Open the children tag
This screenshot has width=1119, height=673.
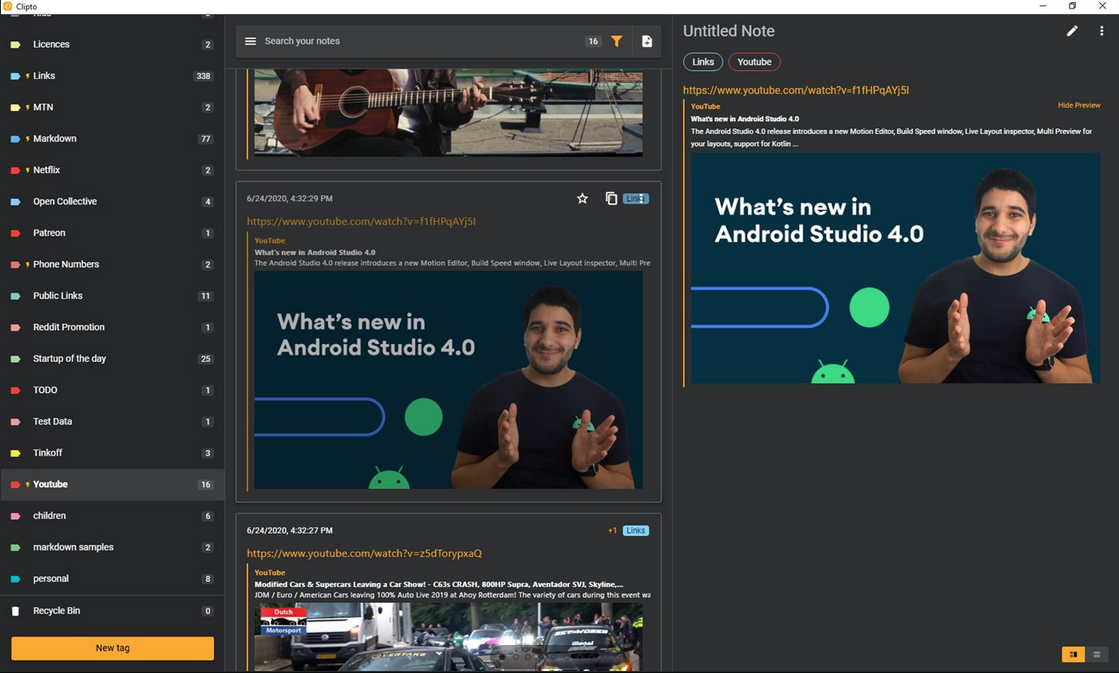tap(112, 515)
